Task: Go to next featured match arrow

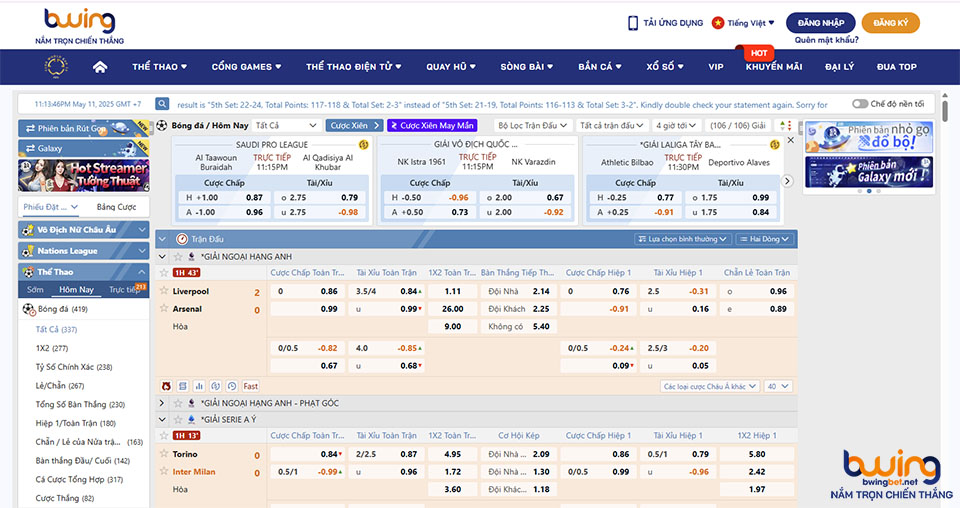Action: [787, 181]
